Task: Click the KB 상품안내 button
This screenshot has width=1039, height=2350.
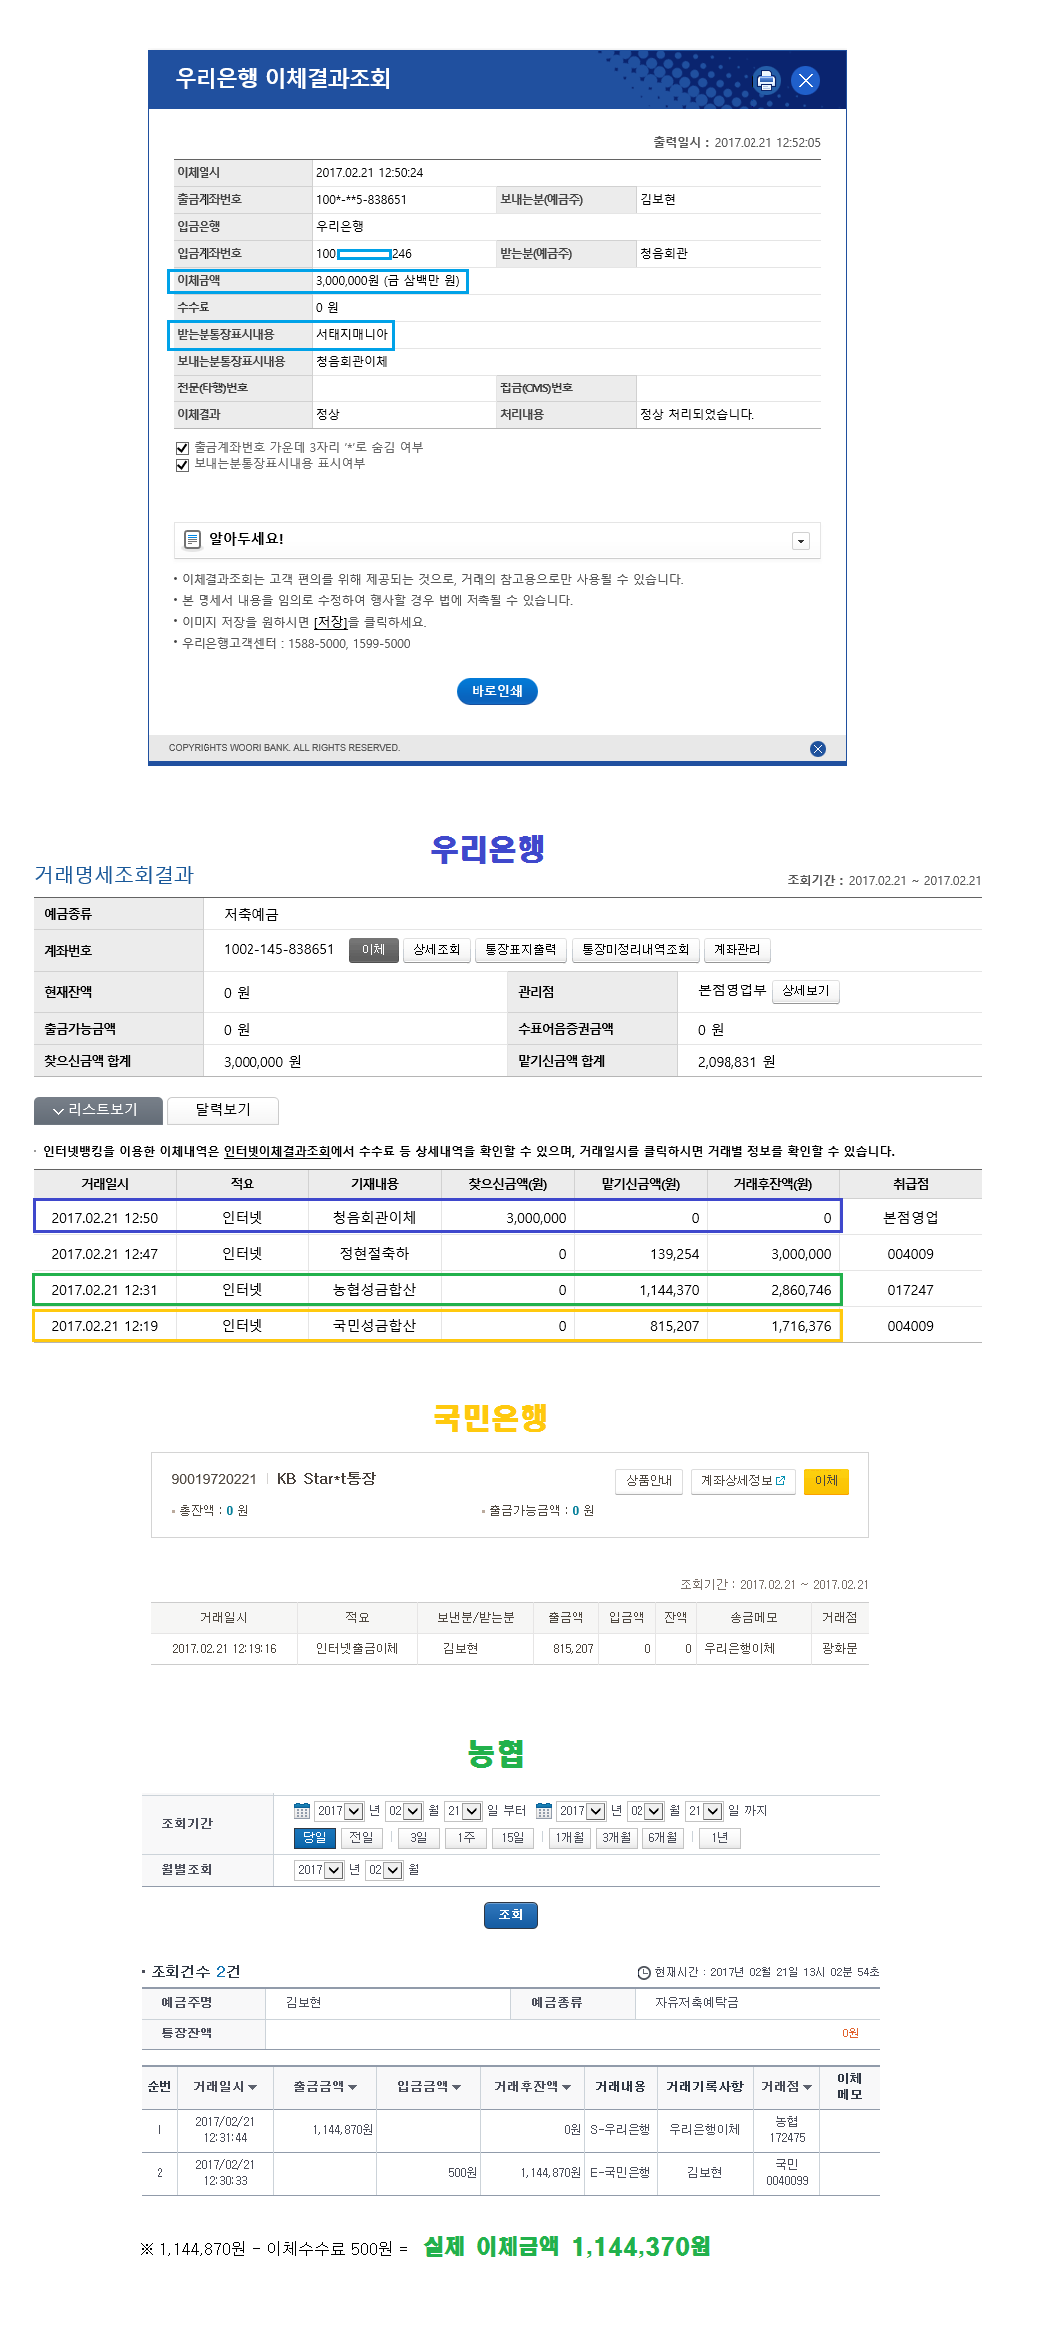Action: (649, 1481)
